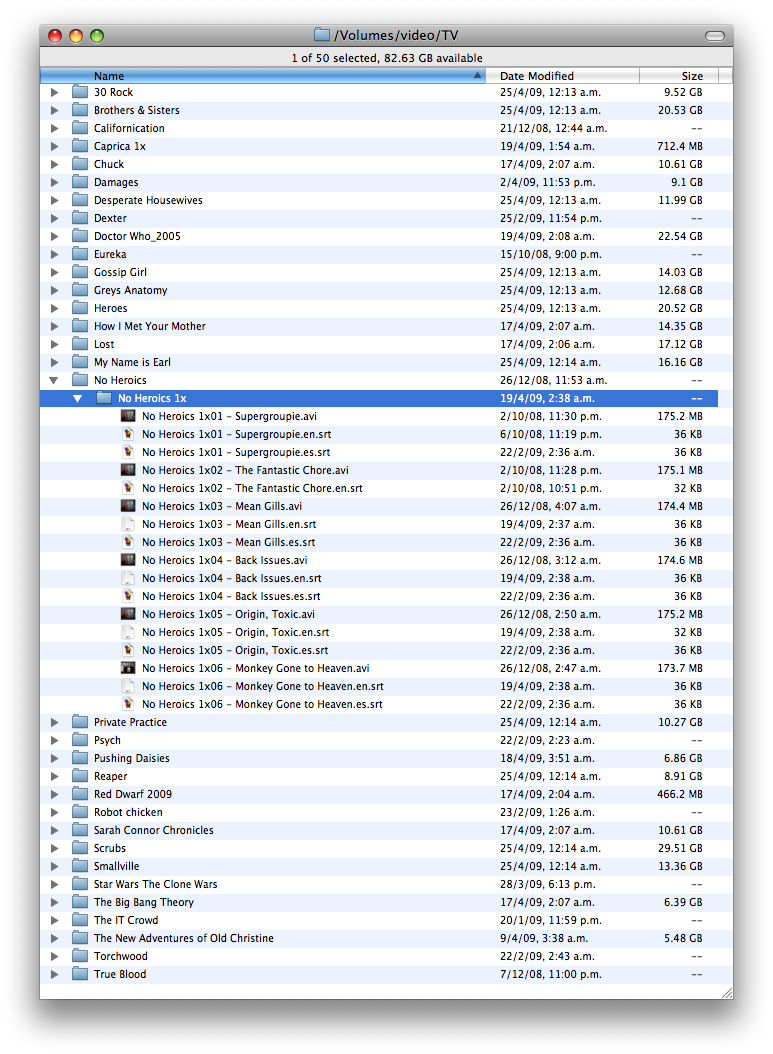Expand the Lost folder
The height and width of the screenshot is (1054, 773).
(x=54, y=344)
